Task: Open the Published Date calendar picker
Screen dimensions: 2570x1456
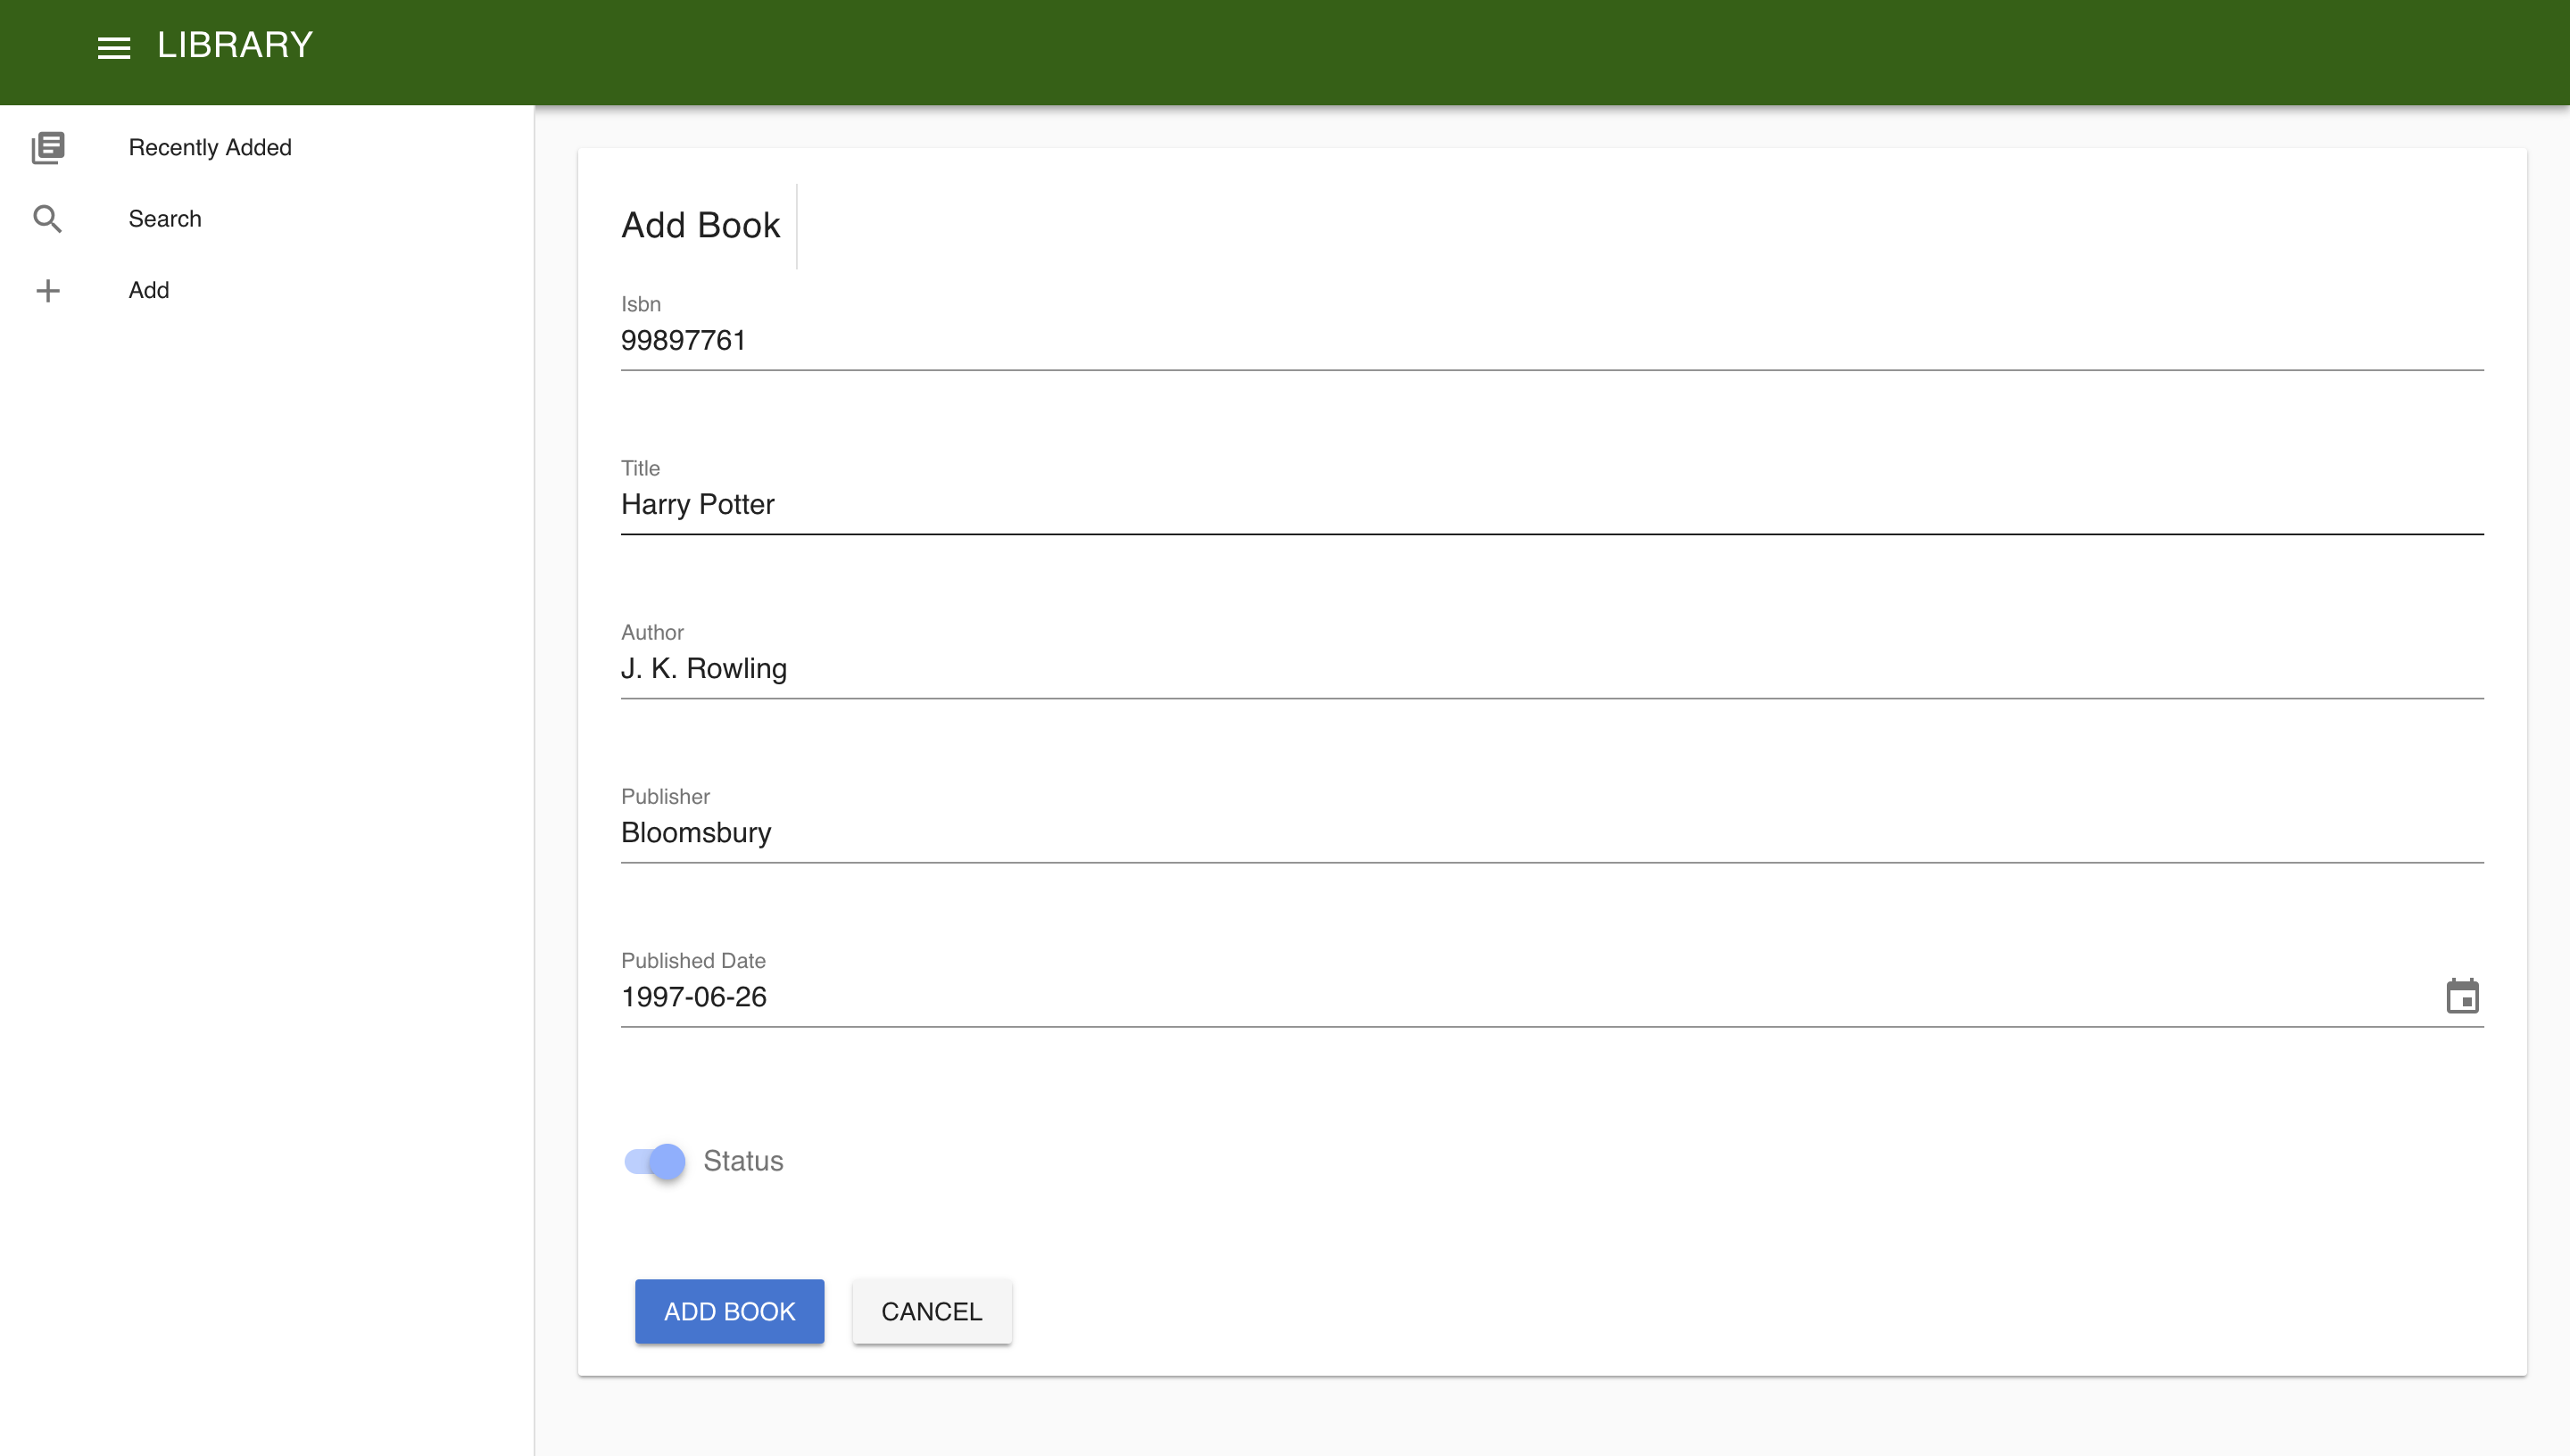Action: coord(2461,996)
